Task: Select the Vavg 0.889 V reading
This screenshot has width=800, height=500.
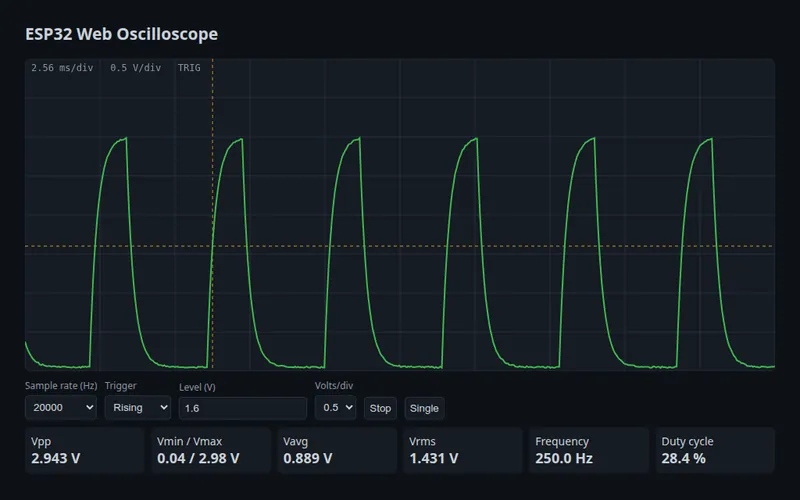Action: [x=337, y=451]
